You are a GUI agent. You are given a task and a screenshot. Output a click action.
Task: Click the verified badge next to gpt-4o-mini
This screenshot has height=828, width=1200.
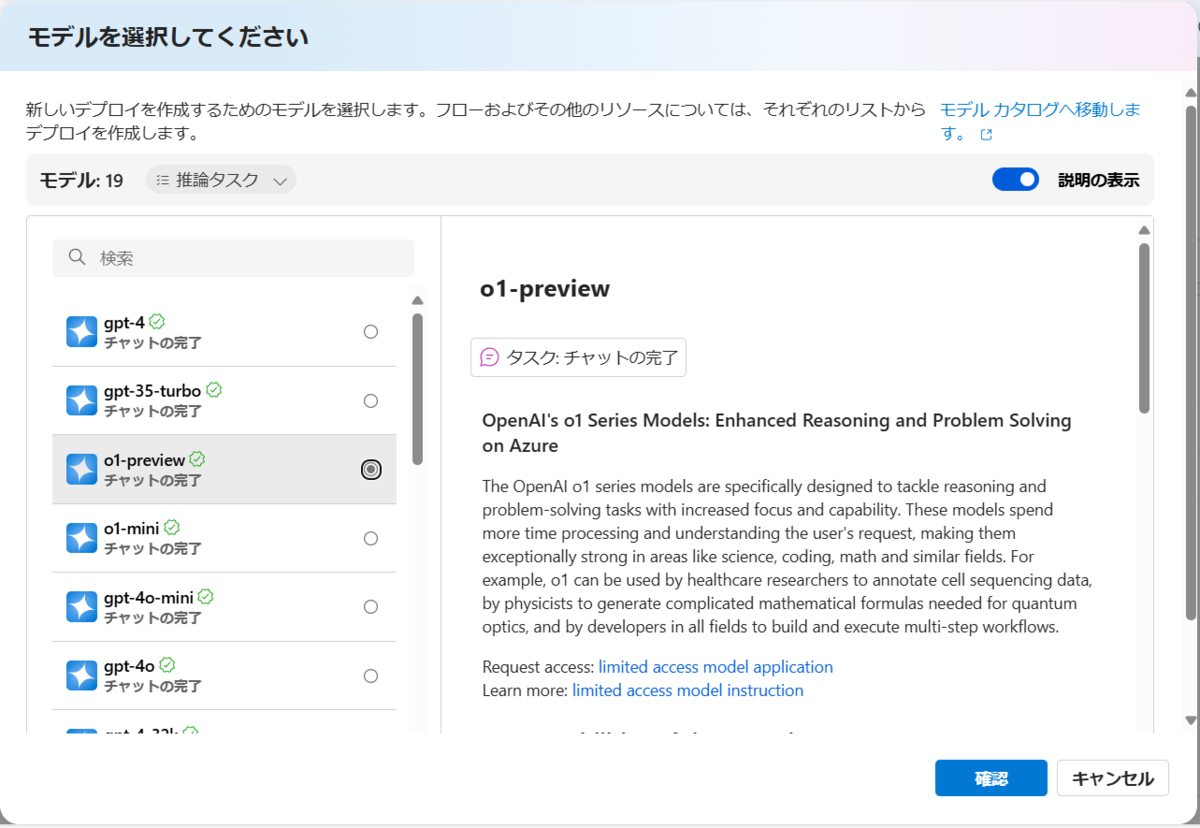click(206, 596)
